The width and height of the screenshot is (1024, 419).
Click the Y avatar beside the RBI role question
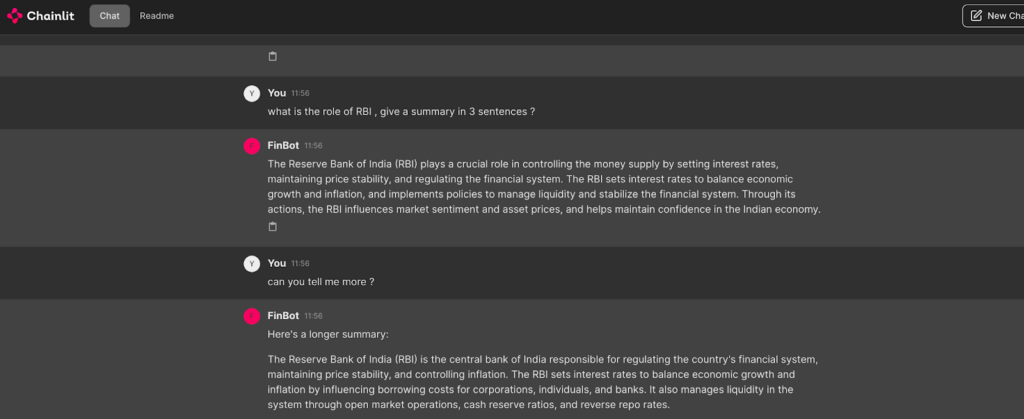tap(251, 93)
